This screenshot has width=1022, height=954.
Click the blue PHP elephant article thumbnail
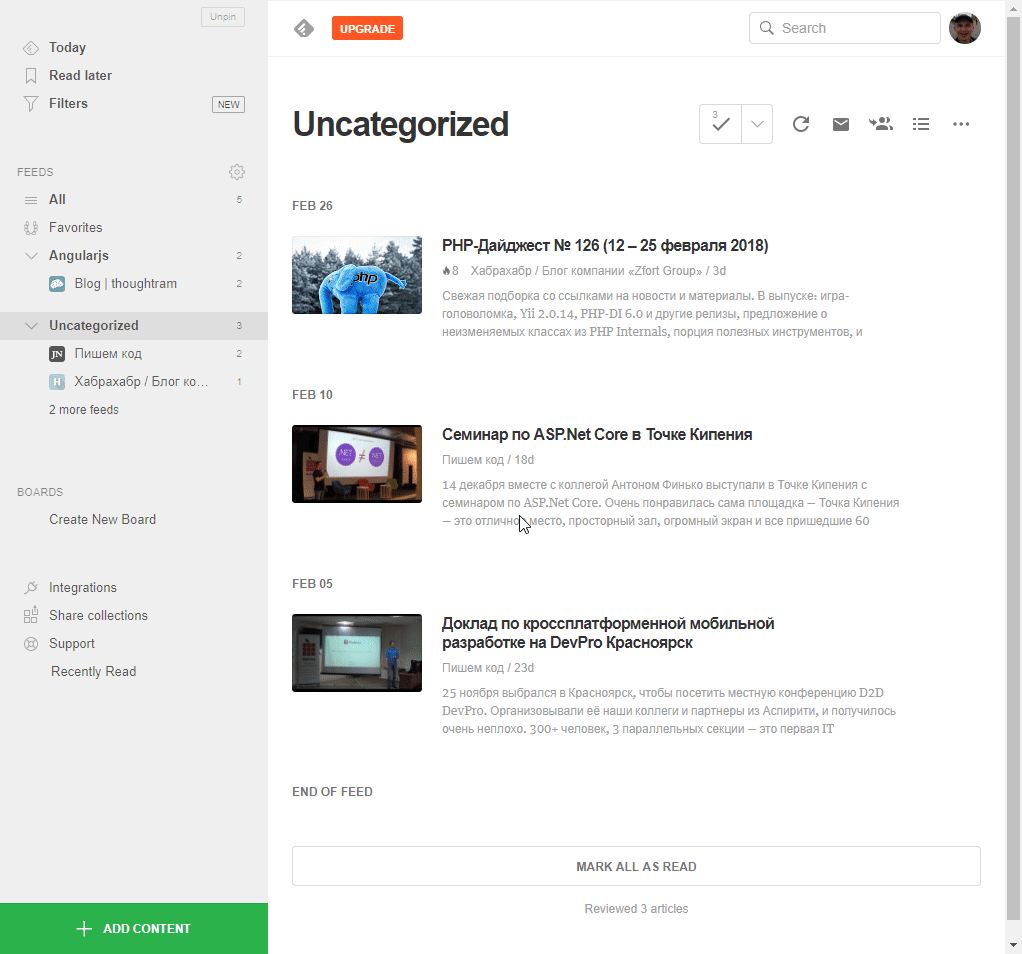[357, 275]
